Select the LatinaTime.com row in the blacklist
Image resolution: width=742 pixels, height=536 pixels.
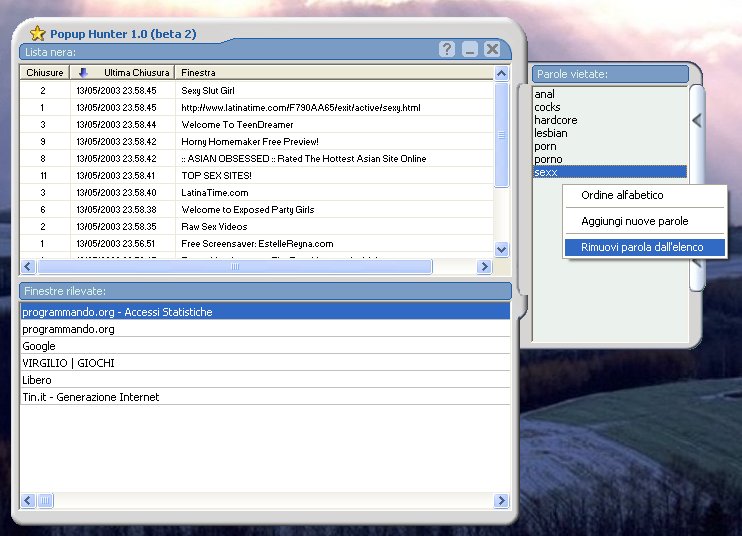[x=215, y=192]
